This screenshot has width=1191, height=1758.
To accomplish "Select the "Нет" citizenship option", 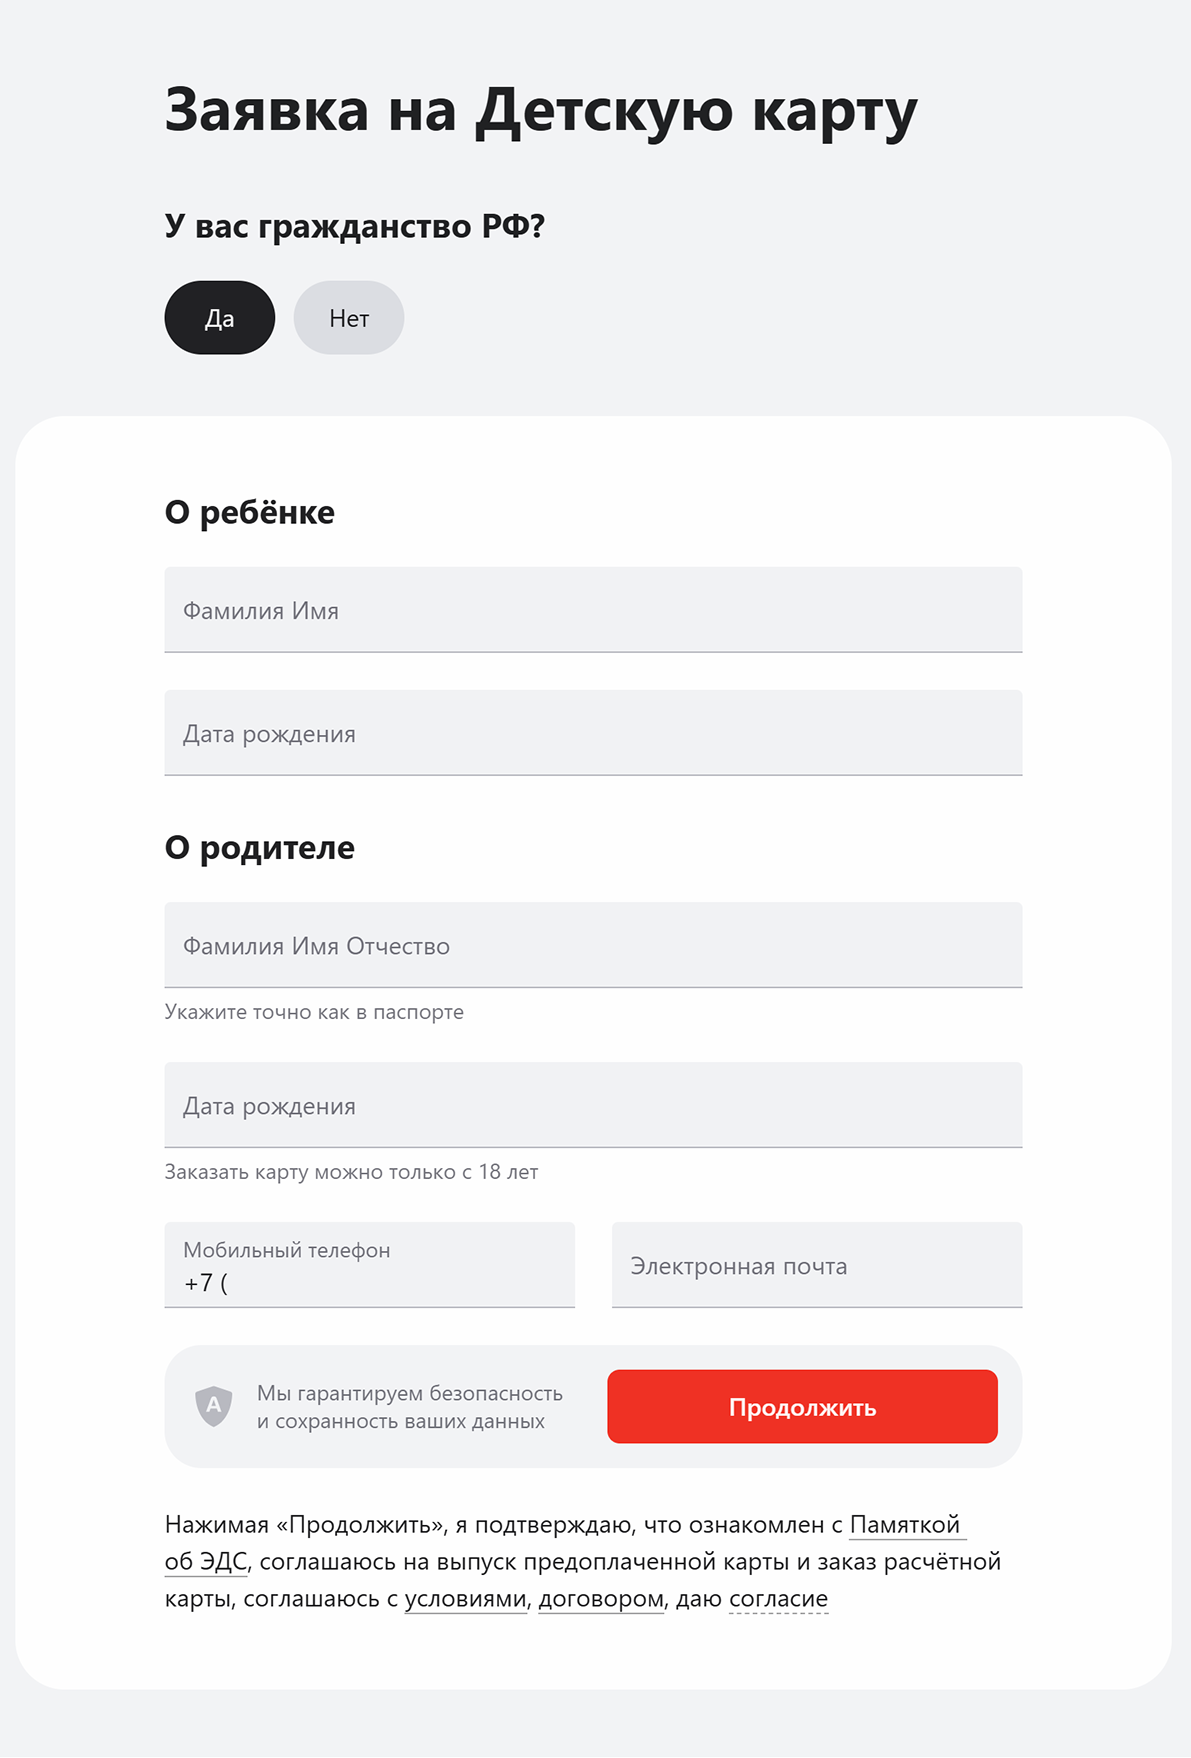I will (348, 317).
